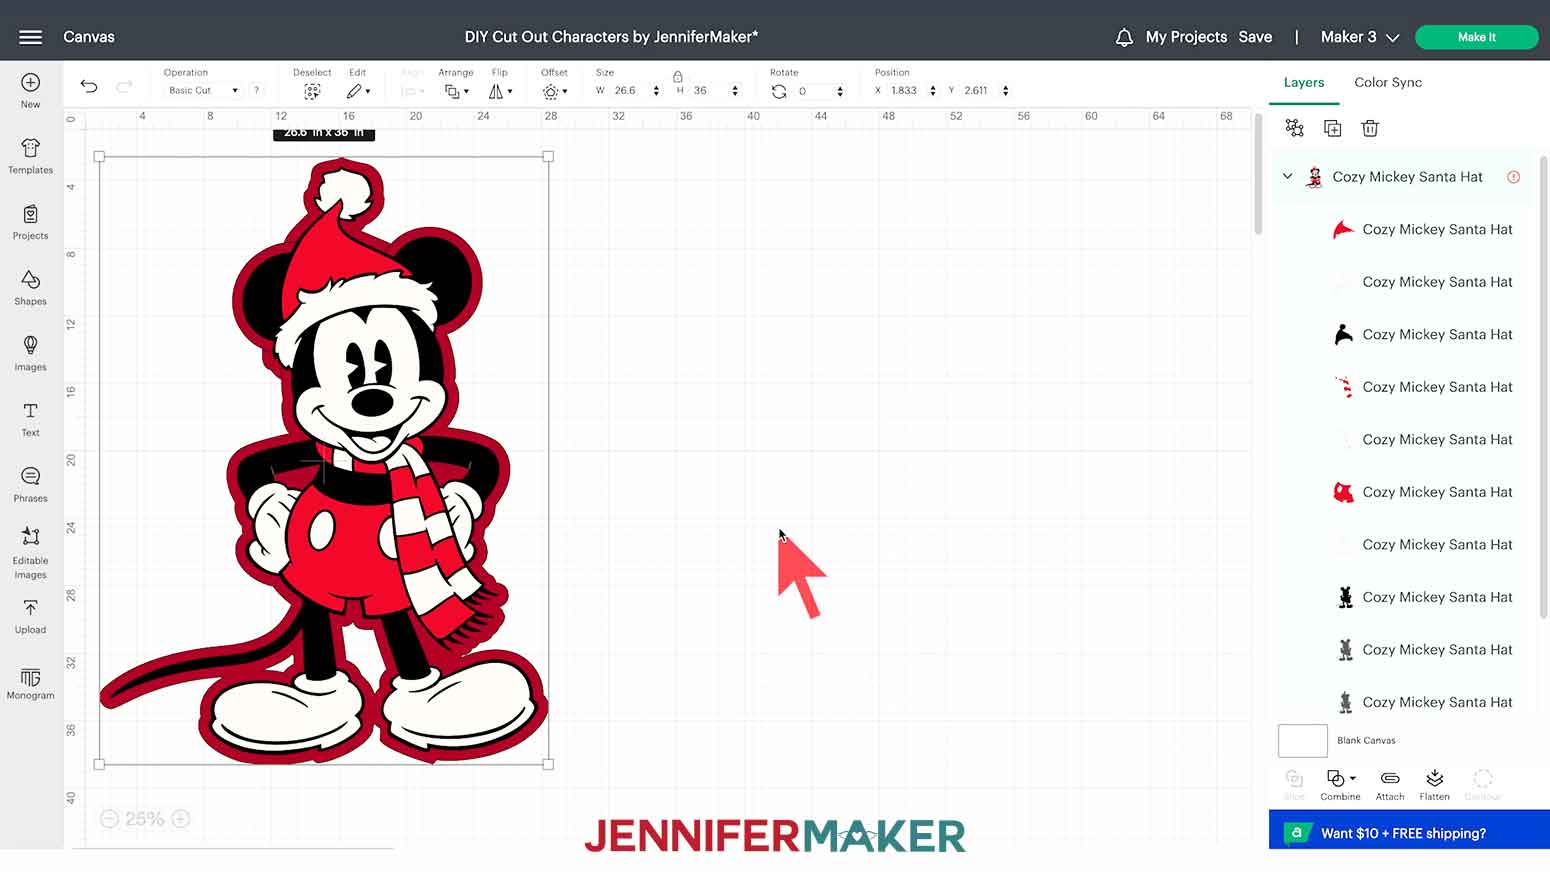
Task: Click the Rotate value stepper
Action: pos(840,90)
